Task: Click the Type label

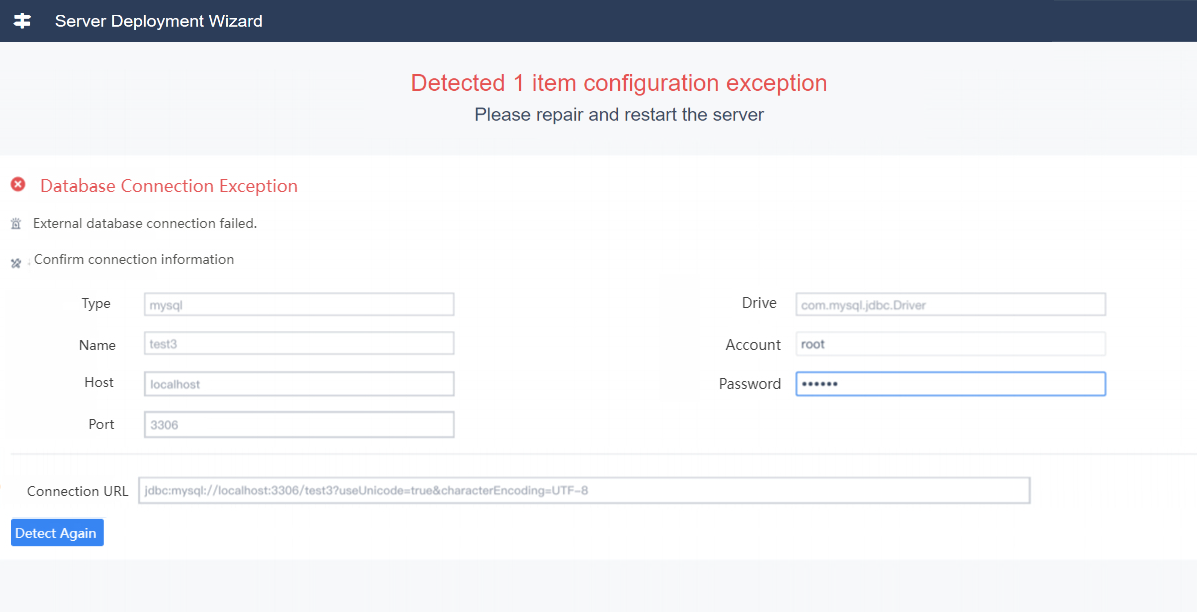Action: pos(96,304)
